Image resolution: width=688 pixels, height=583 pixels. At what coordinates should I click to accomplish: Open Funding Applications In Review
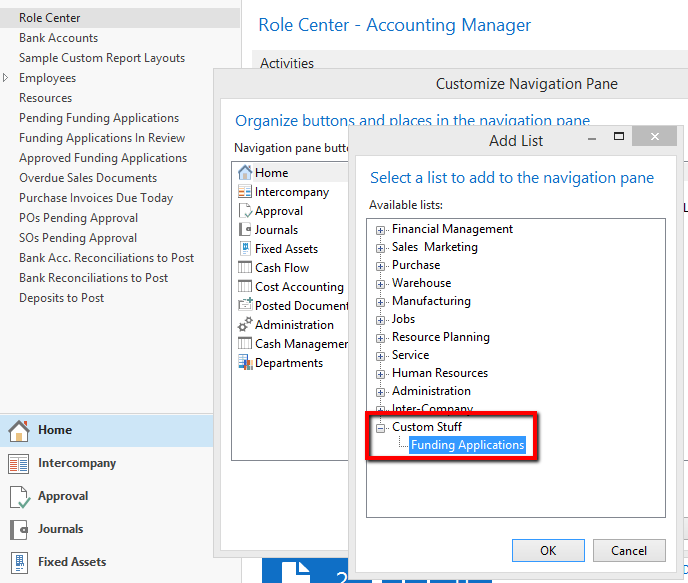(102, 138)
